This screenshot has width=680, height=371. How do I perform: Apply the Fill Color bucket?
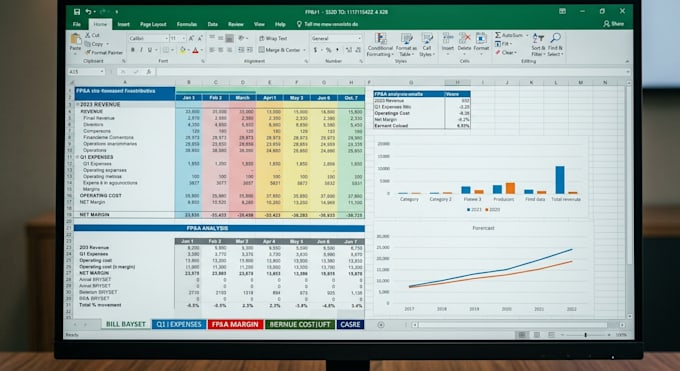183,50
